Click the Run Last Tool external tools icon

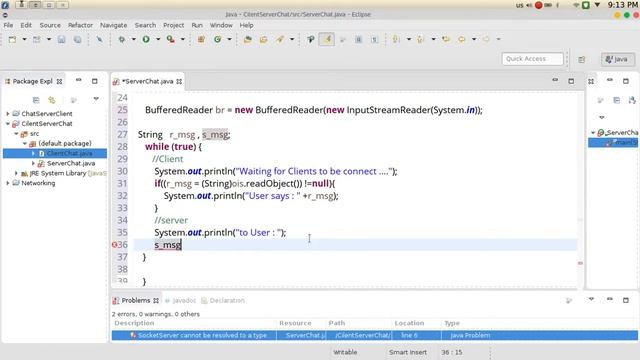pyautogui.click(x=171, y=39)
